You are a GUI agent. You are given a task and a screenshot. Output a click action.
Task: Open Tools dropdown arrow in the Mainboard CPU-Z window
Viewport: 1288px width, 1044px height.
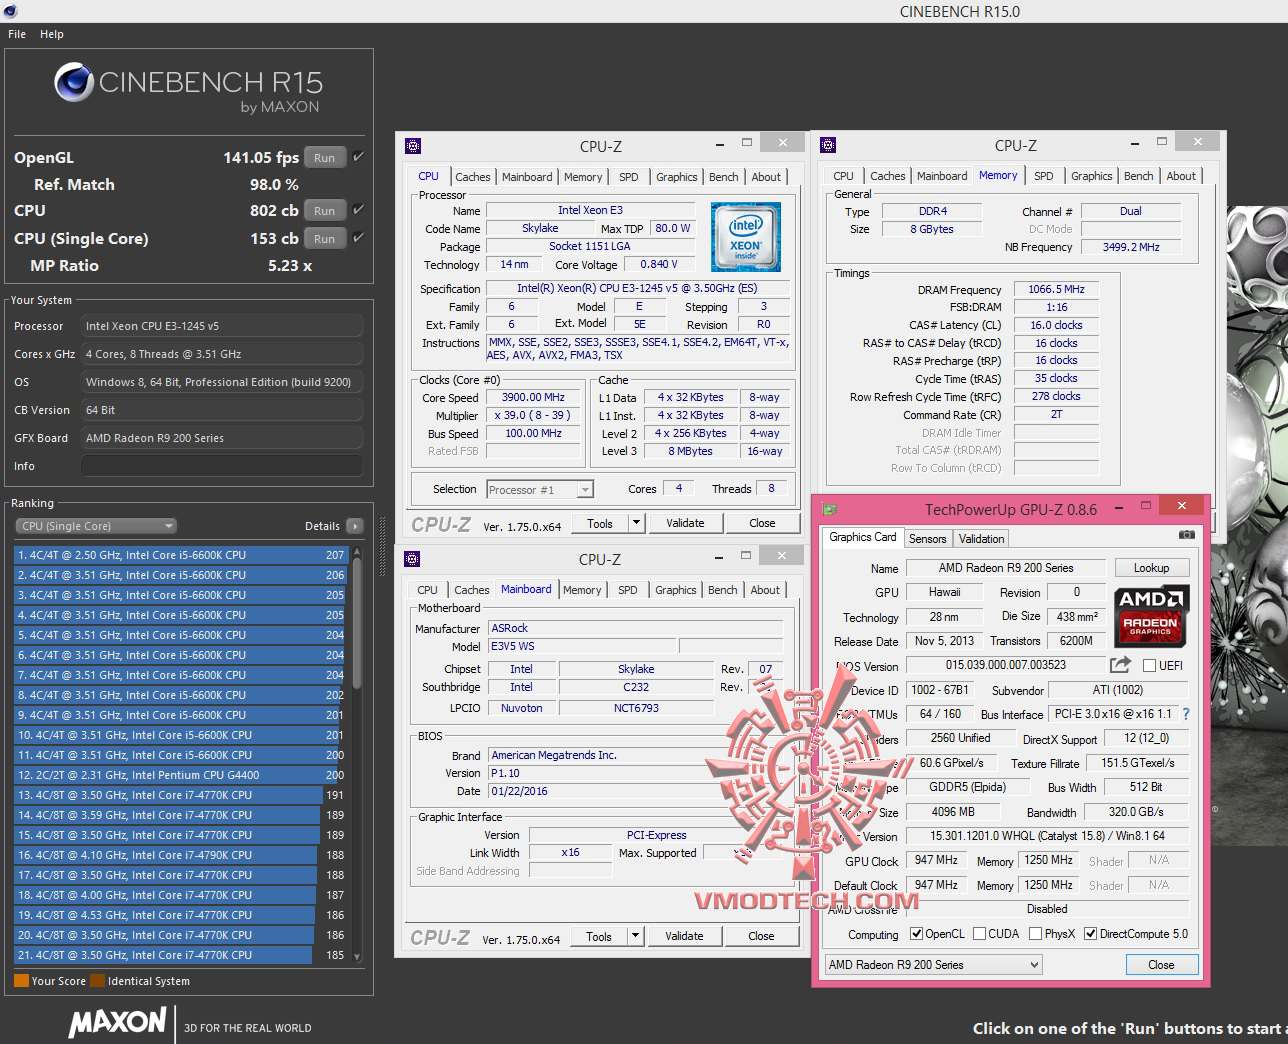[635, 936]
